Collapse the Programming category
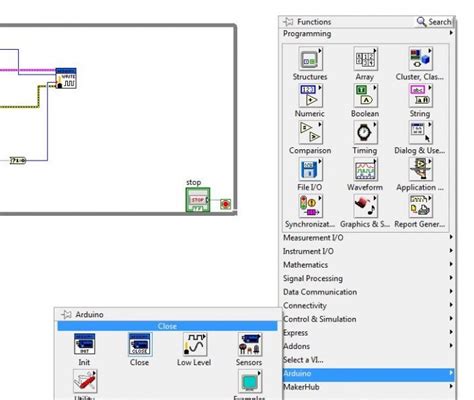The image size is (474, 400). [x=367, y=34]
